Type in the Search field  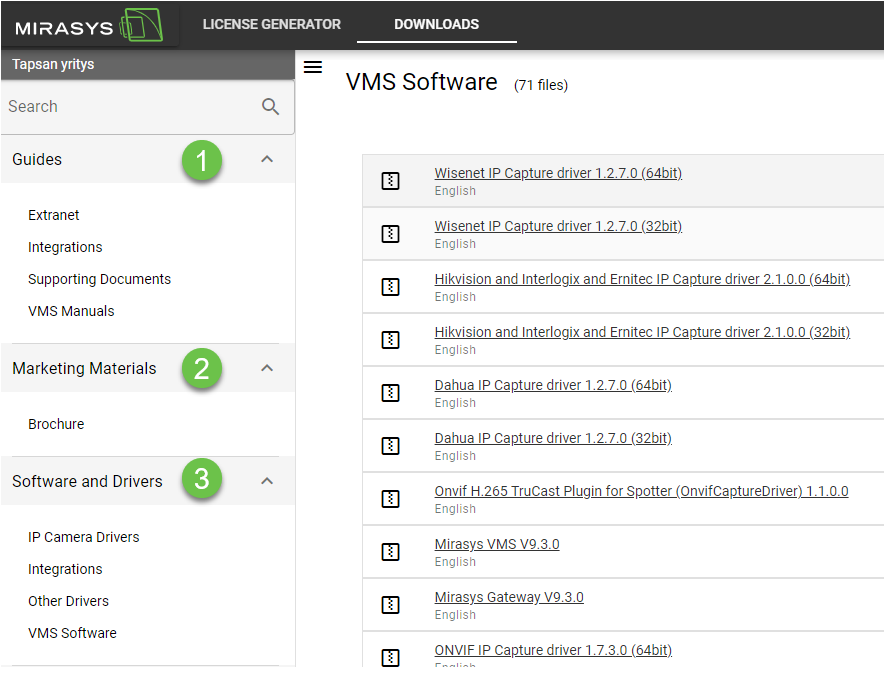(x=130, y=107)
